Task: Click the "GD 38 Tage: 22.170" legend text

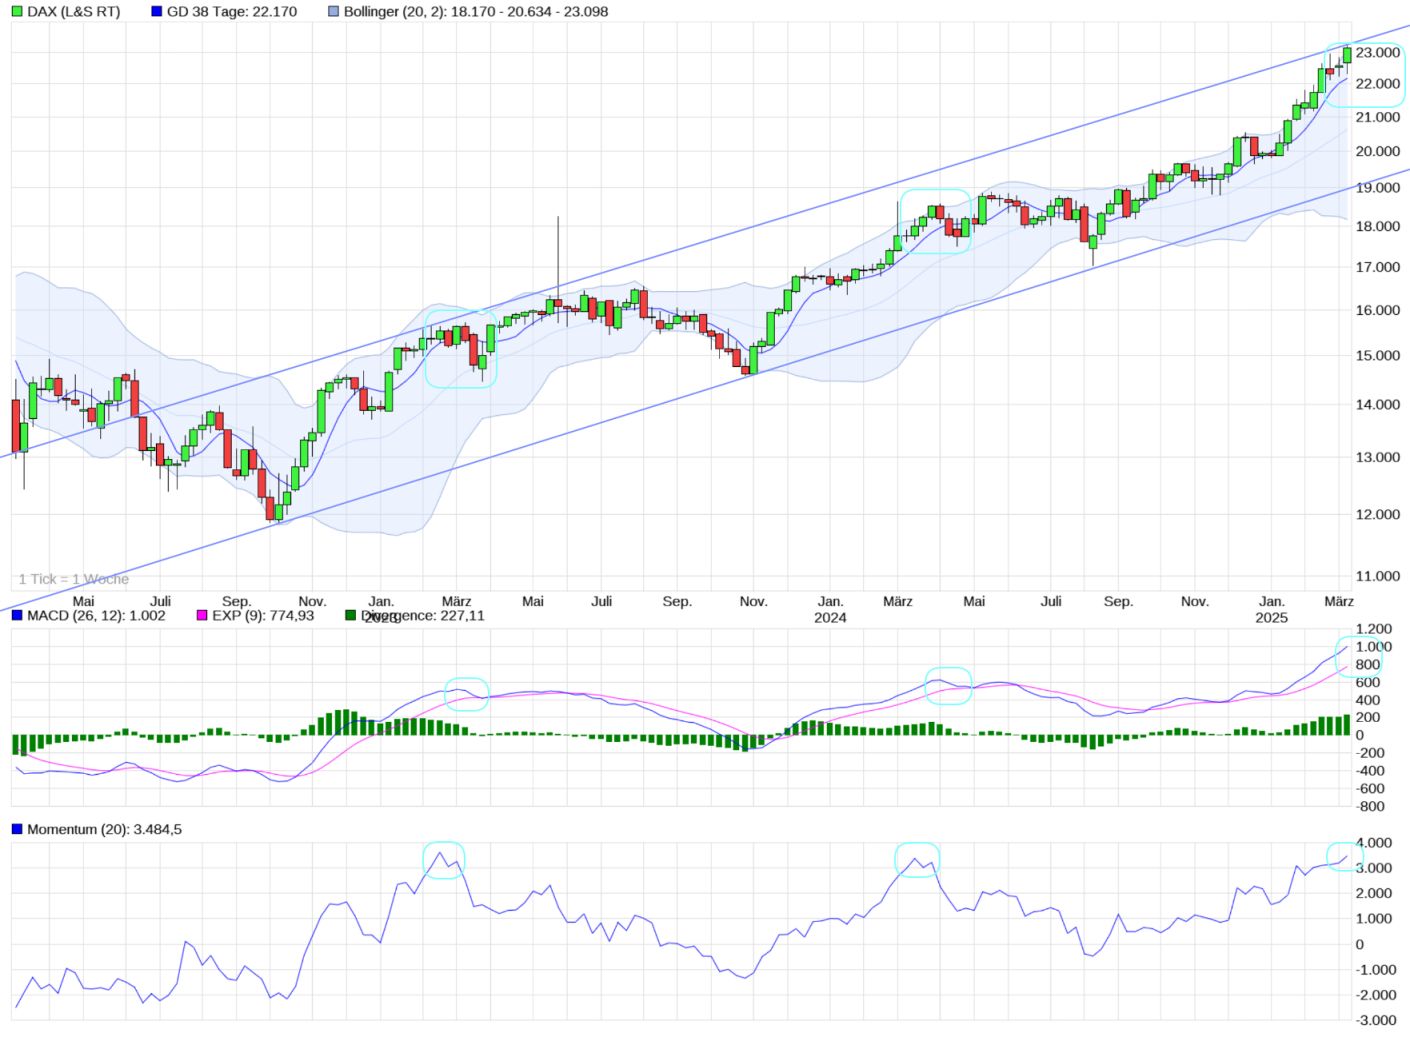Action: pos(232,12)
